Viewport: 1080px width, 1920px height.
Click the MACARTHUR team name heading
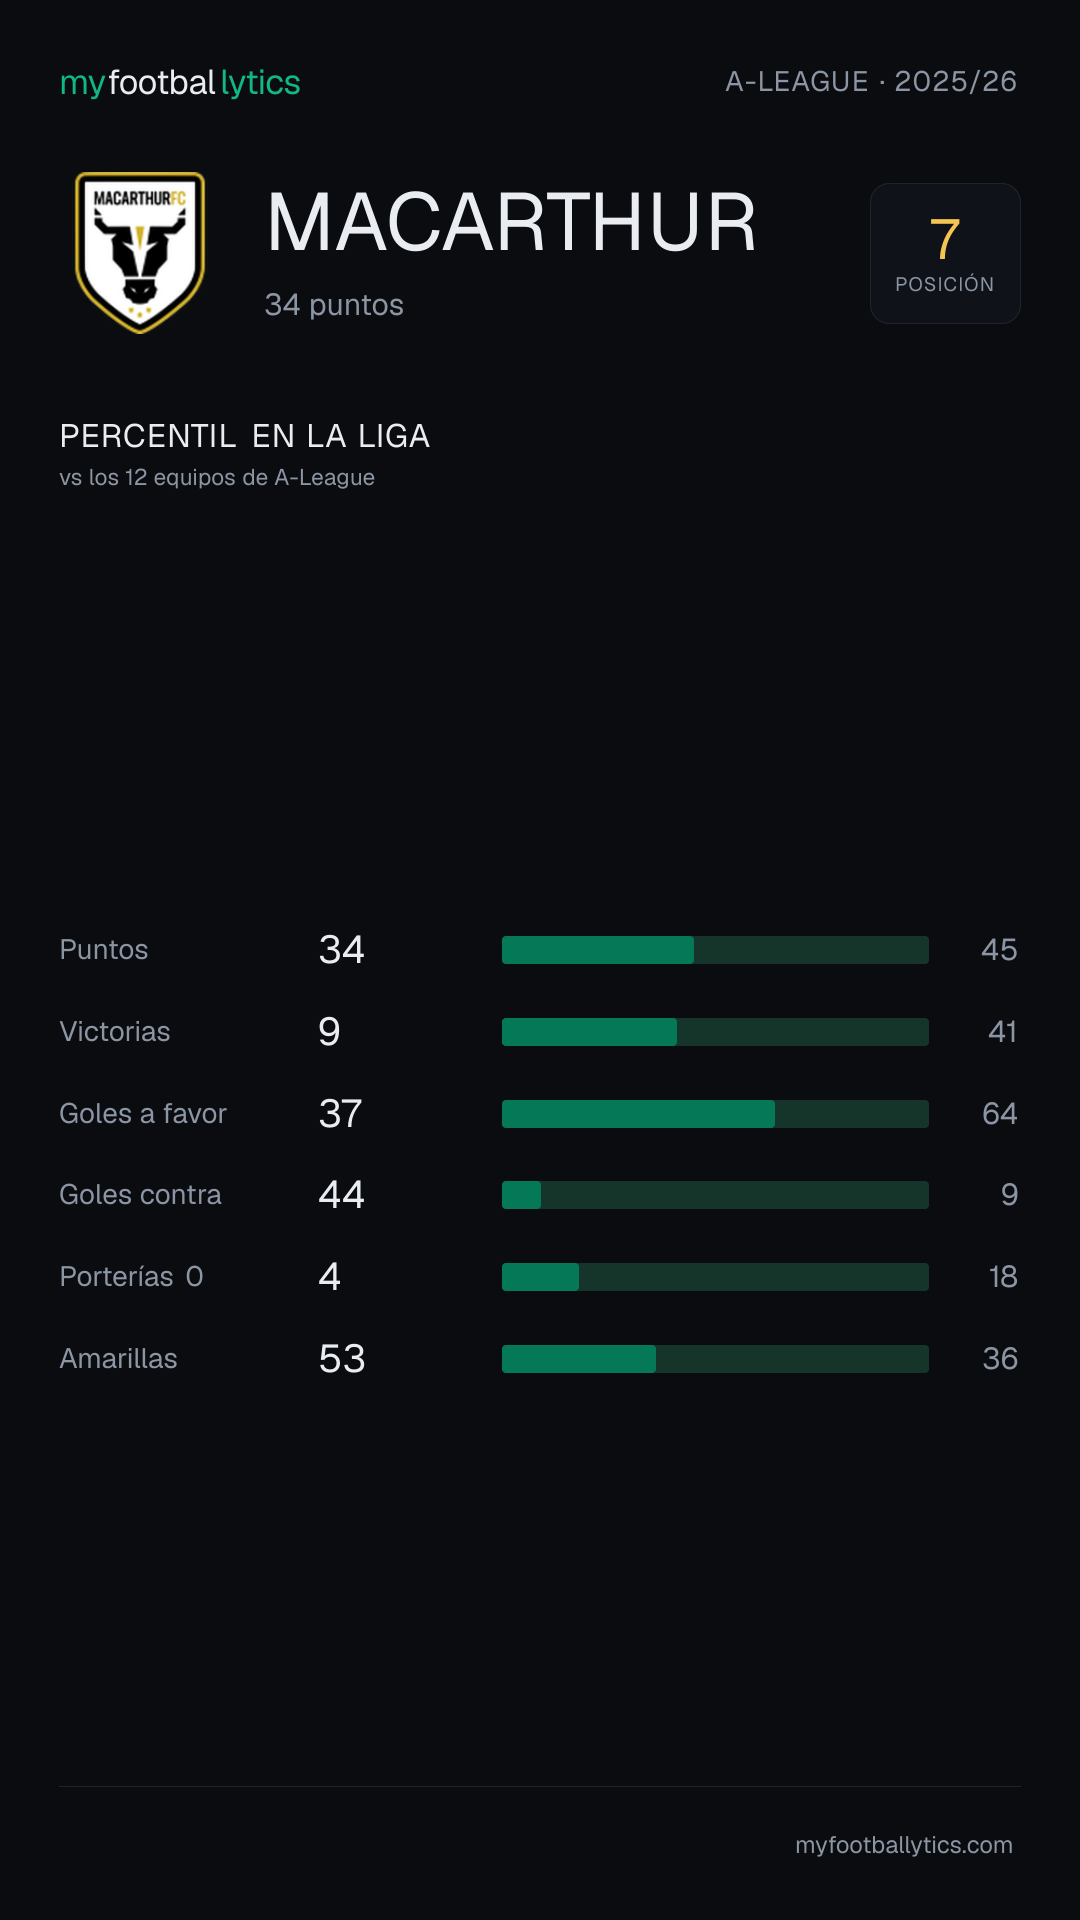[511, 223]
